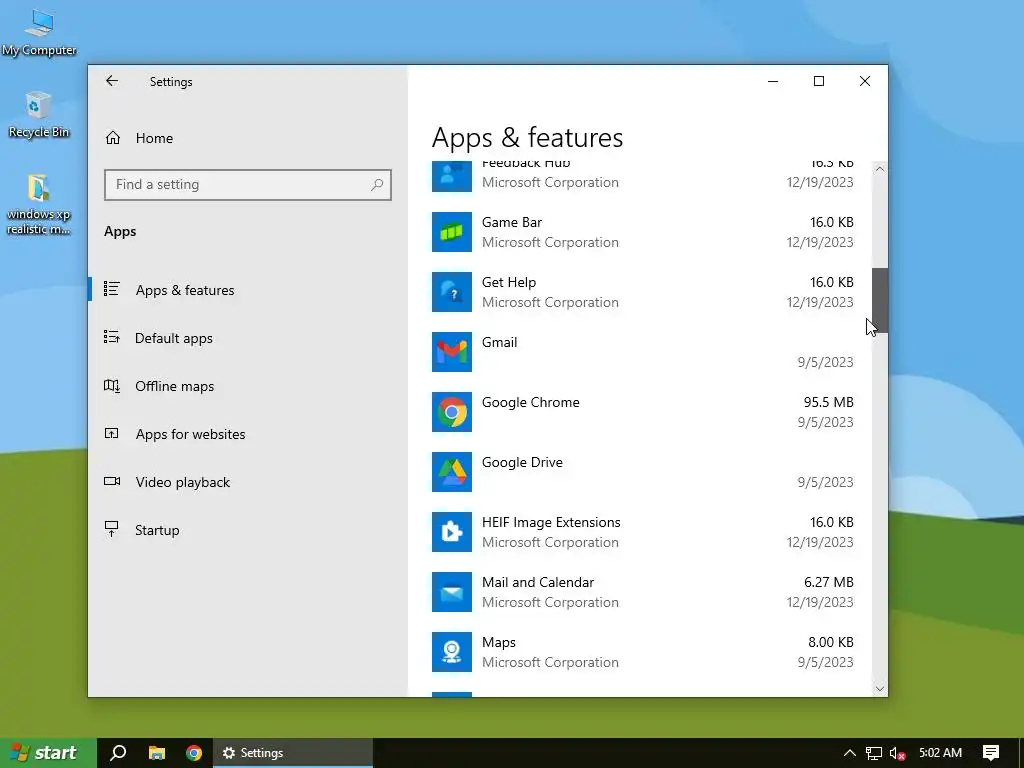This screenshot has height=768, width=1024.
Task: Click the Mail and Calendar icon
Action: click(451, 592)
